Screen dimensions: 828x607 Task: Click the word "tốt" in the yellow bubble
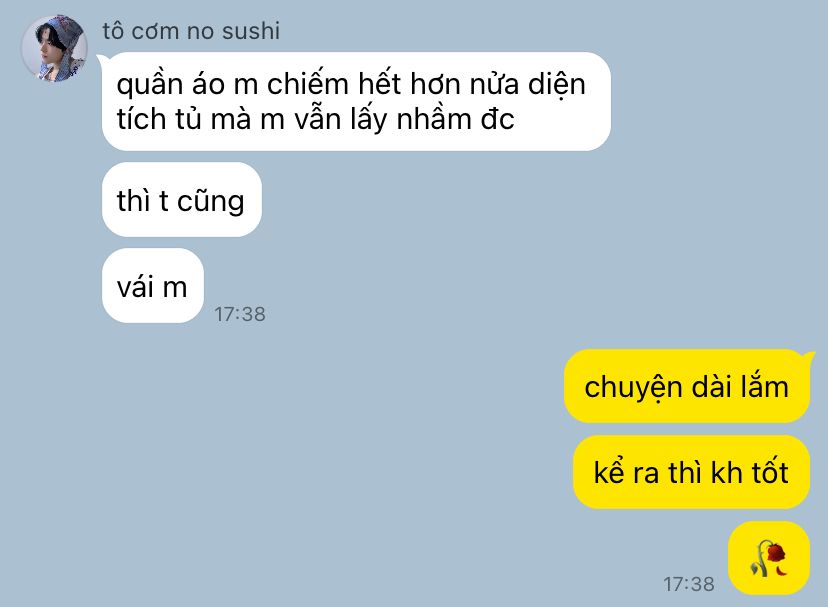click(769, 472)
